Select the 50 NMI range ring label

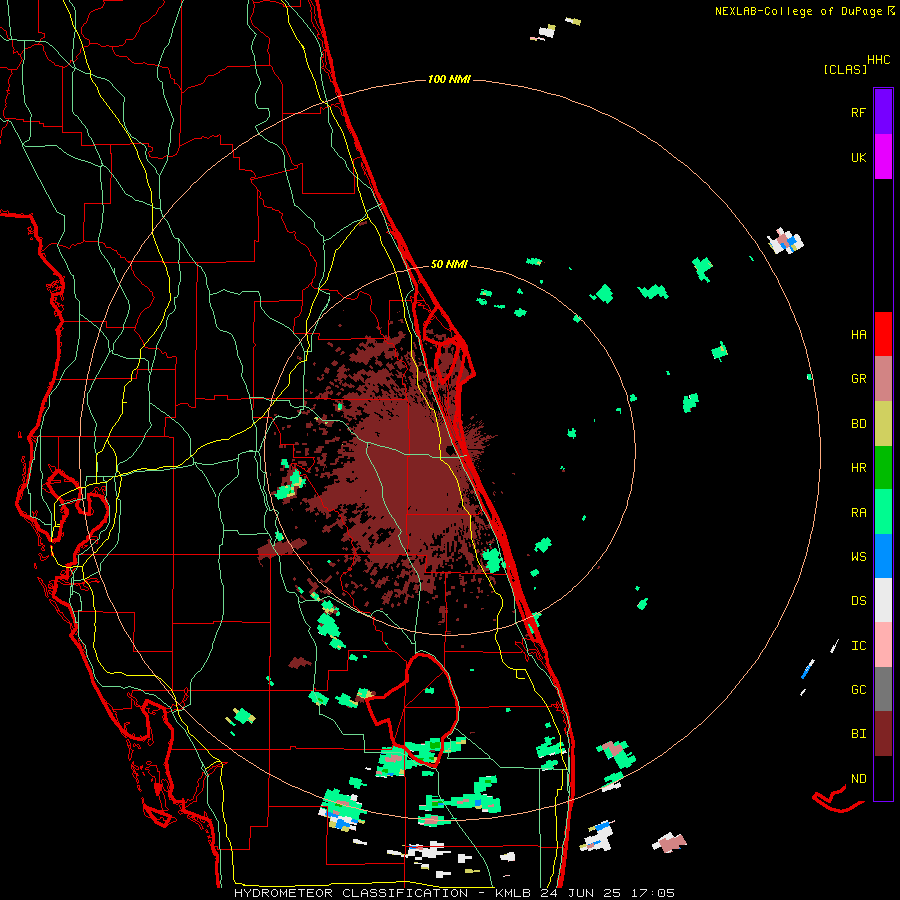[449, 265]
